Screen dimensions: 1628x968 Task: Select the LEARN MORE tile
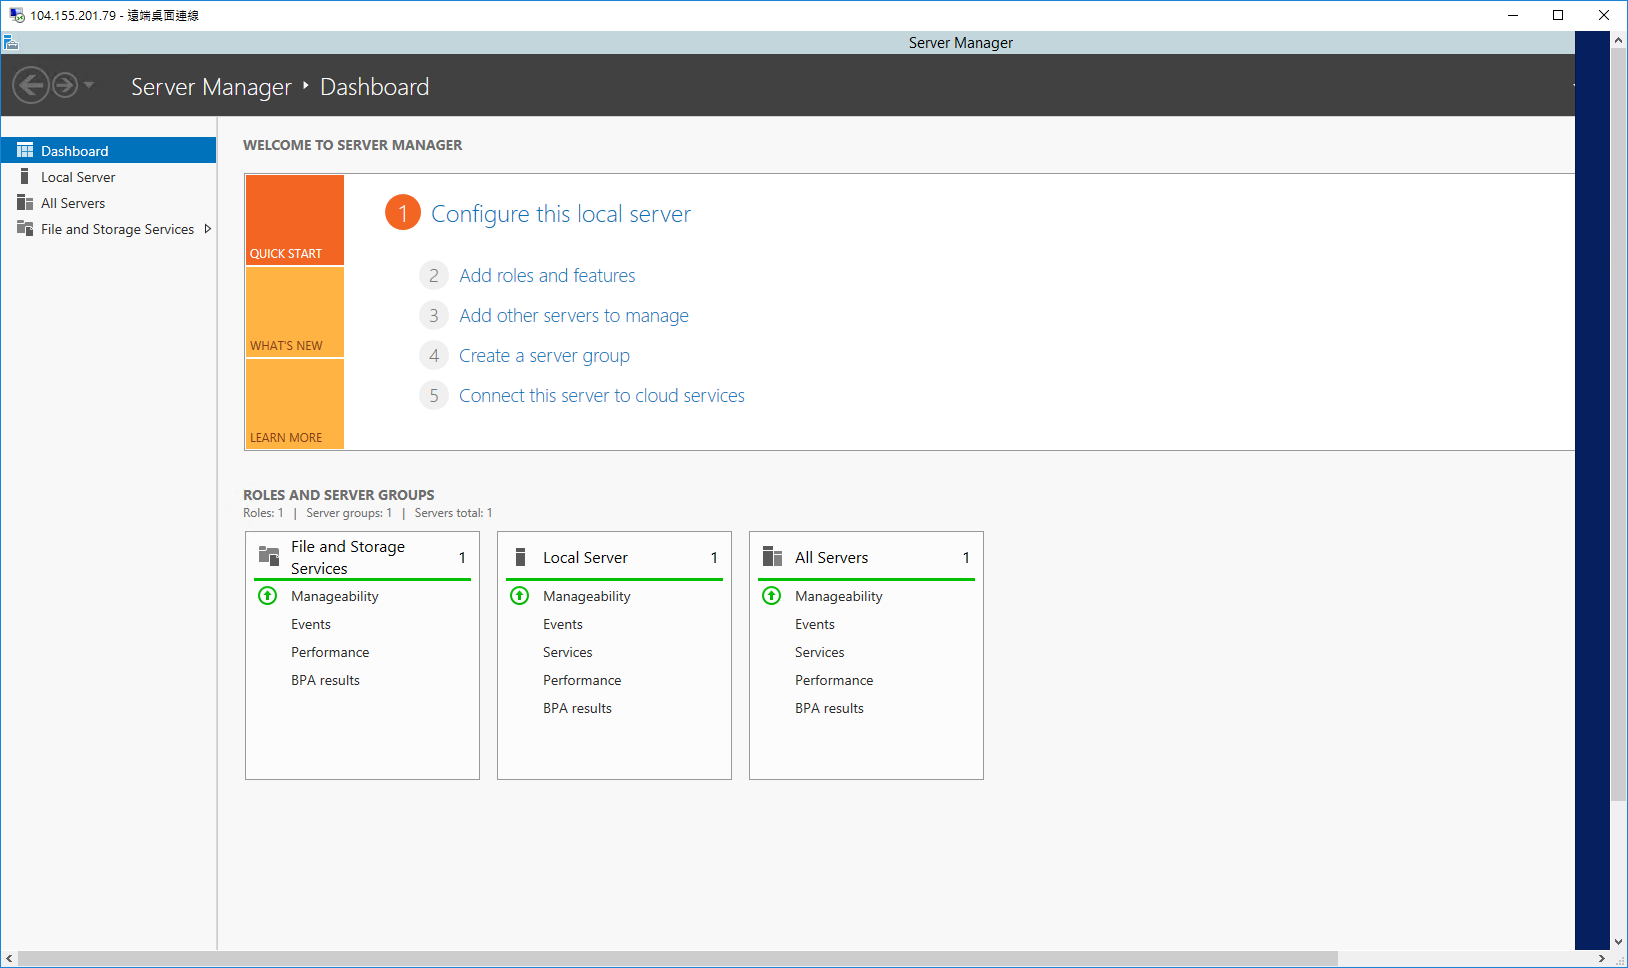tap(295, 404)
